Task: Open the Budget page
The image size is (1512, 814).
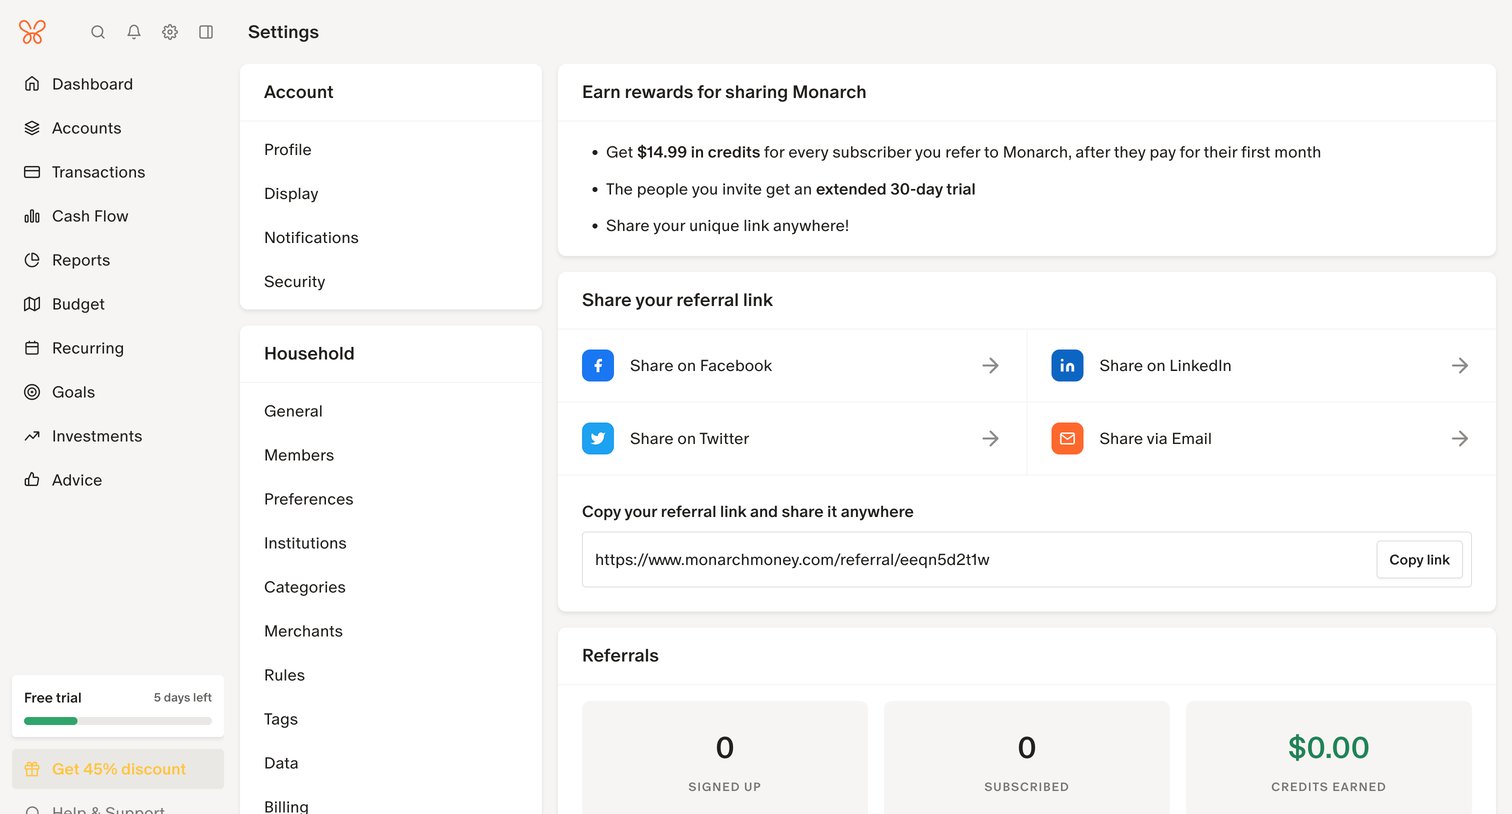Action: (x=118, y=304)
